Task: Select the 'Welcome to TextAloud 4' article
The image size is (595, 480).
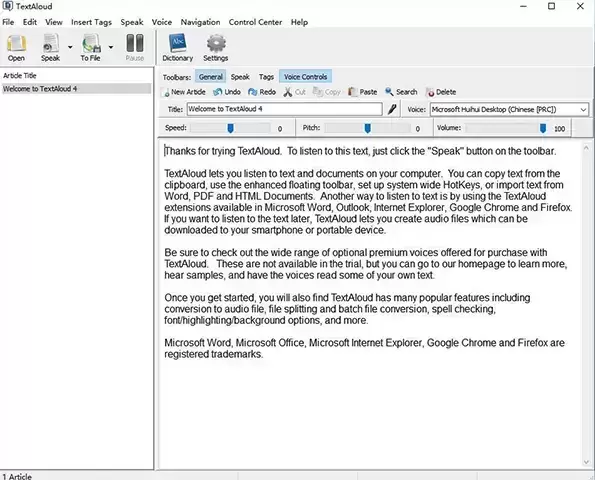Action: 76,89
